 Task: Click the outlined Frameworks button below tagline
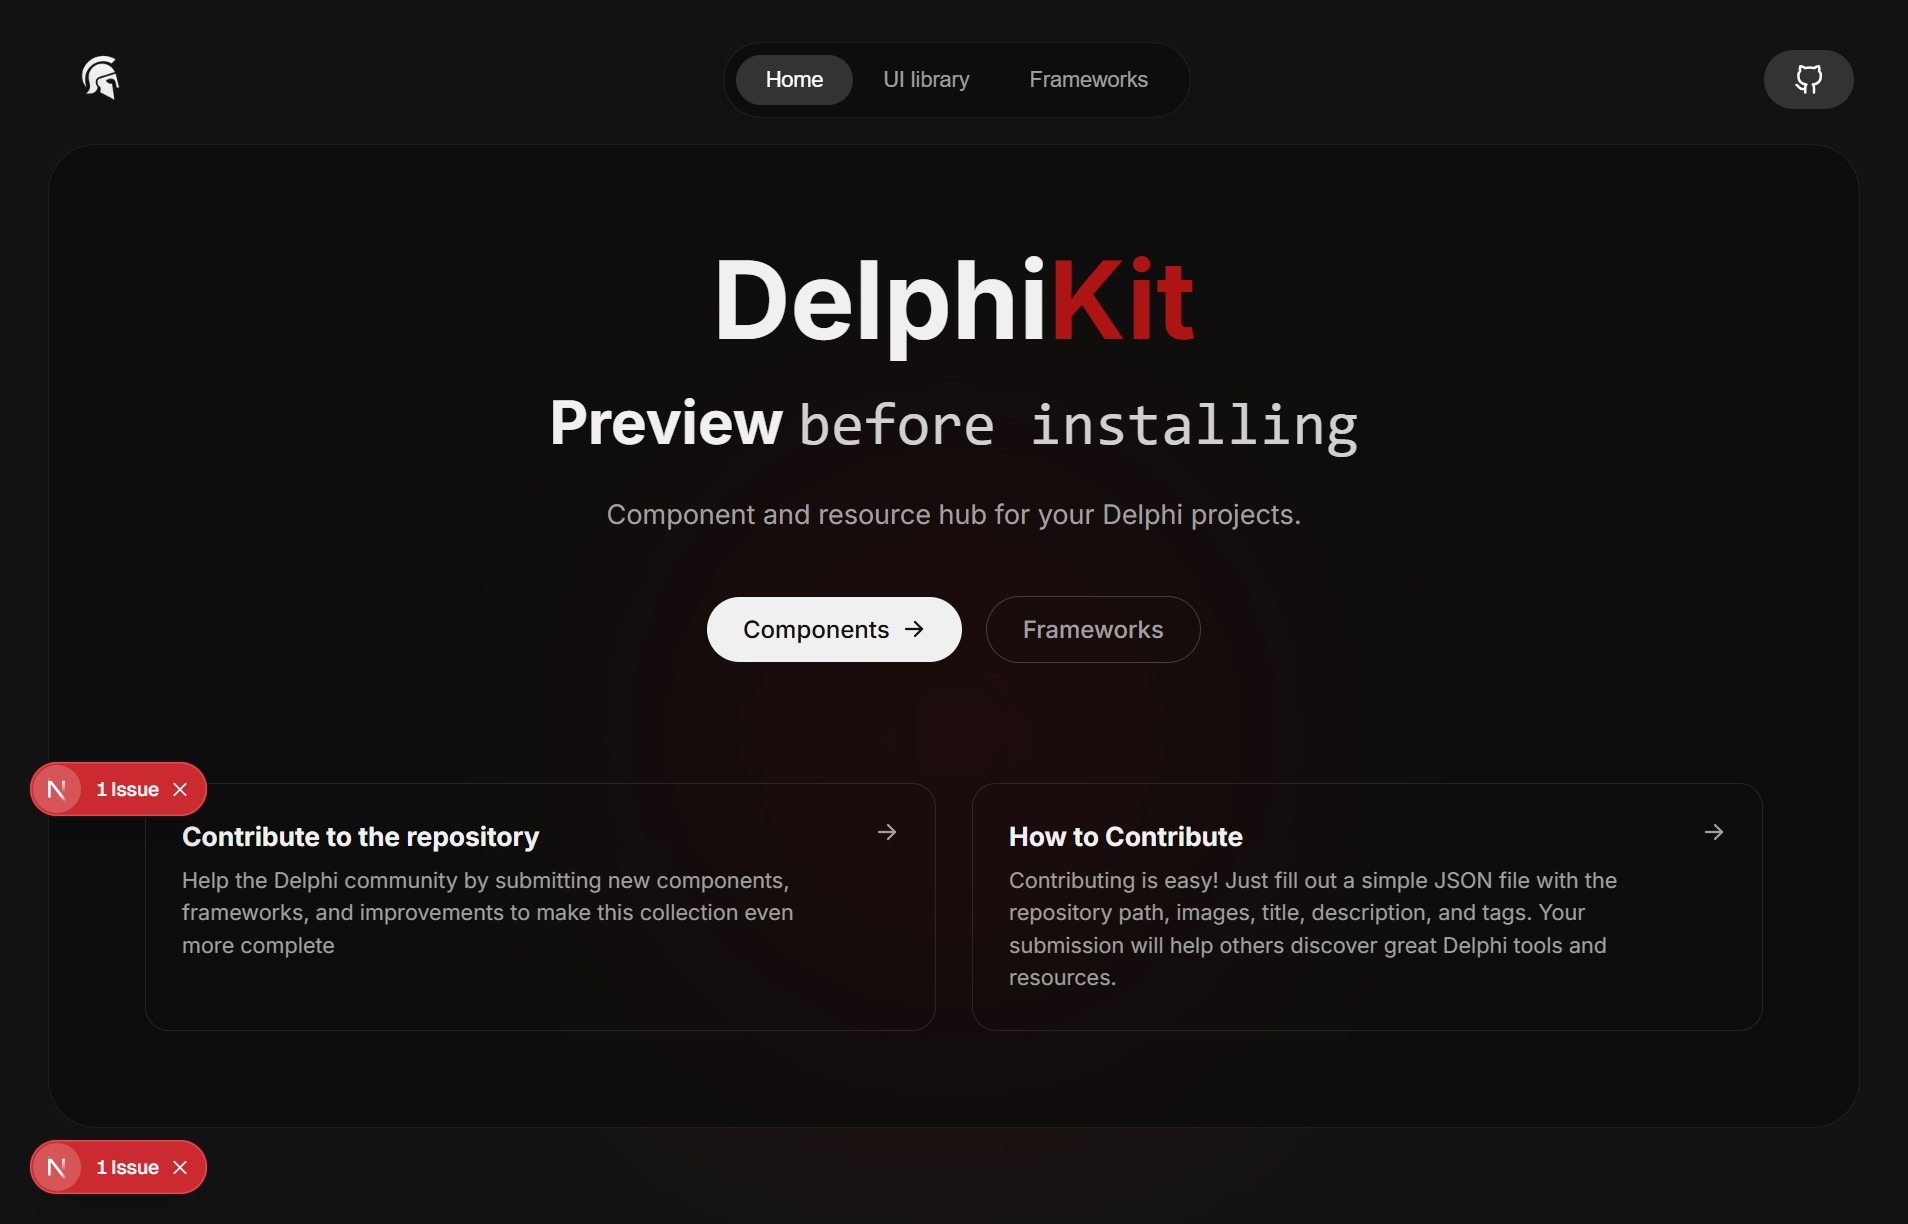coord(1093,629)
